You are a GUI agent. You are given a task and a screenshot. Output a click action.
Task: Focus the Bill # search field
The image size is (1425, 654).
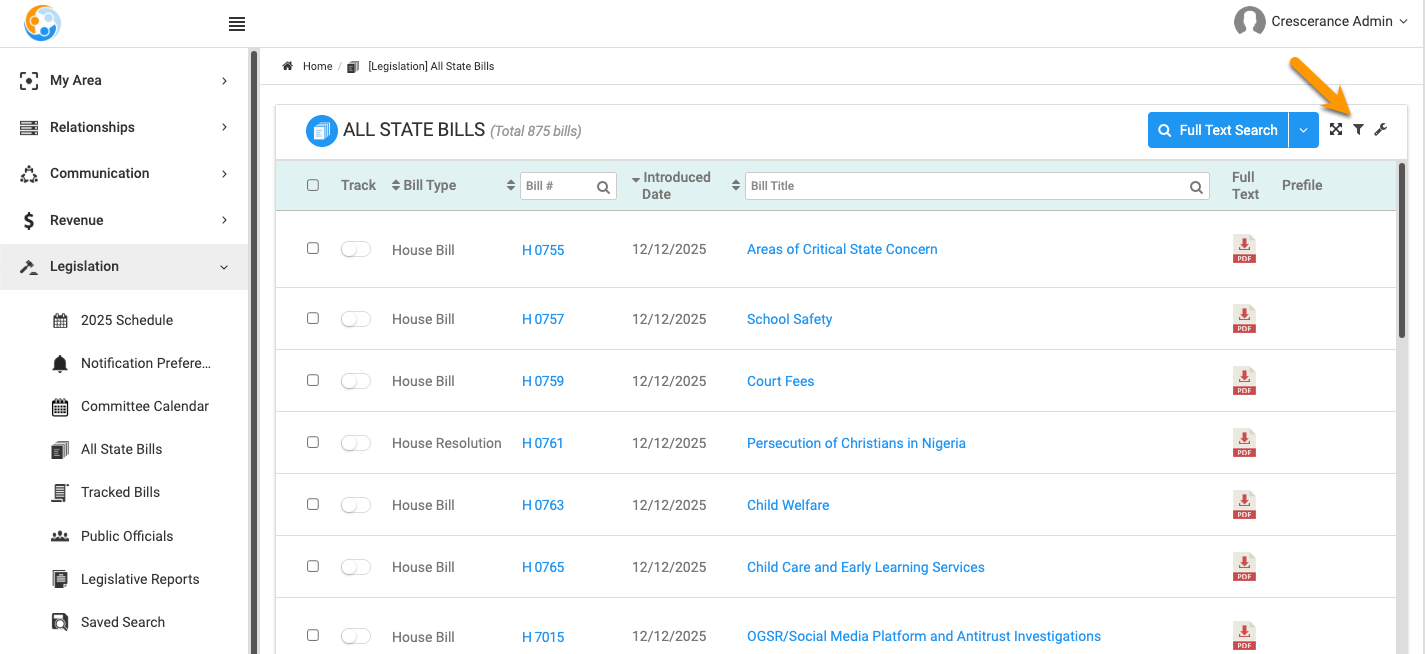[568, 186]
